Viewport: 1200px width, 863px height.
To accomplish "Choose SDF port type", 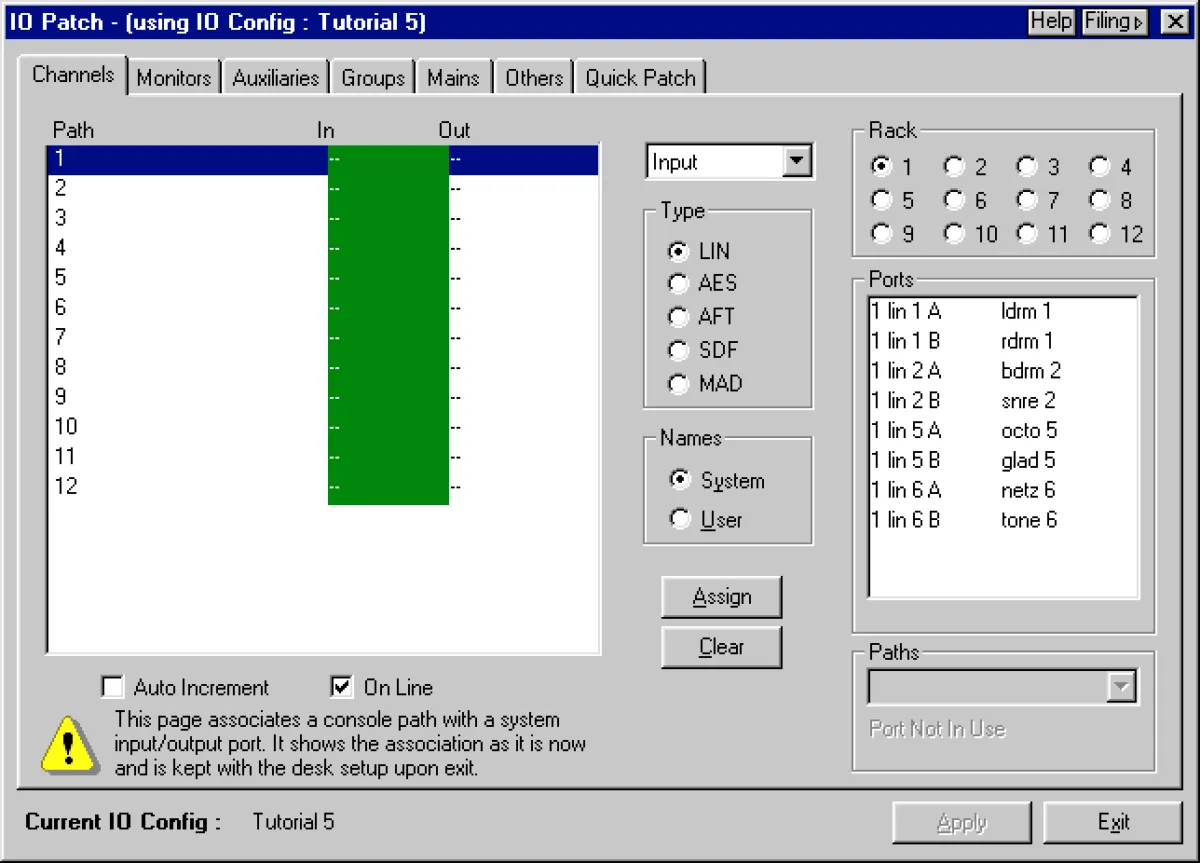I will point(703,351).
